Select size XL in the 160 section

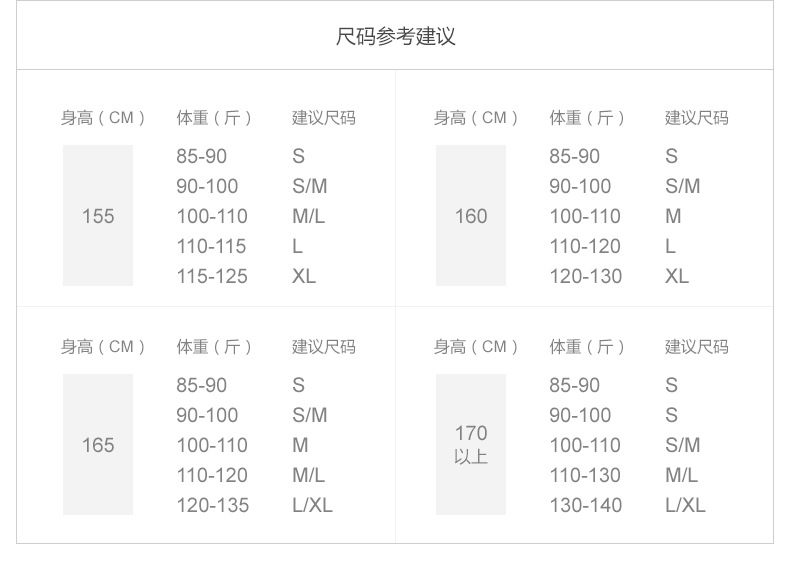[x=677, y=276]
